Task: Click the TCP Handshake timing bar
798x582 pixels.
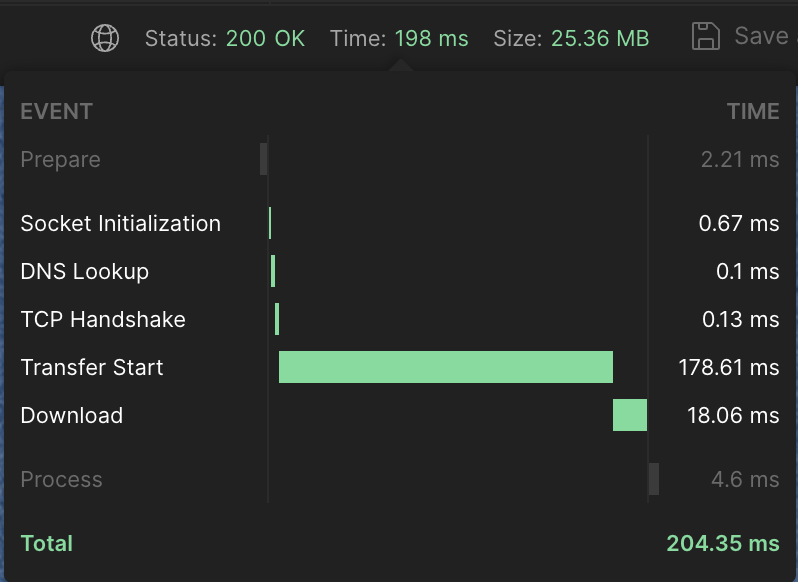Action: tap(277, 319)
